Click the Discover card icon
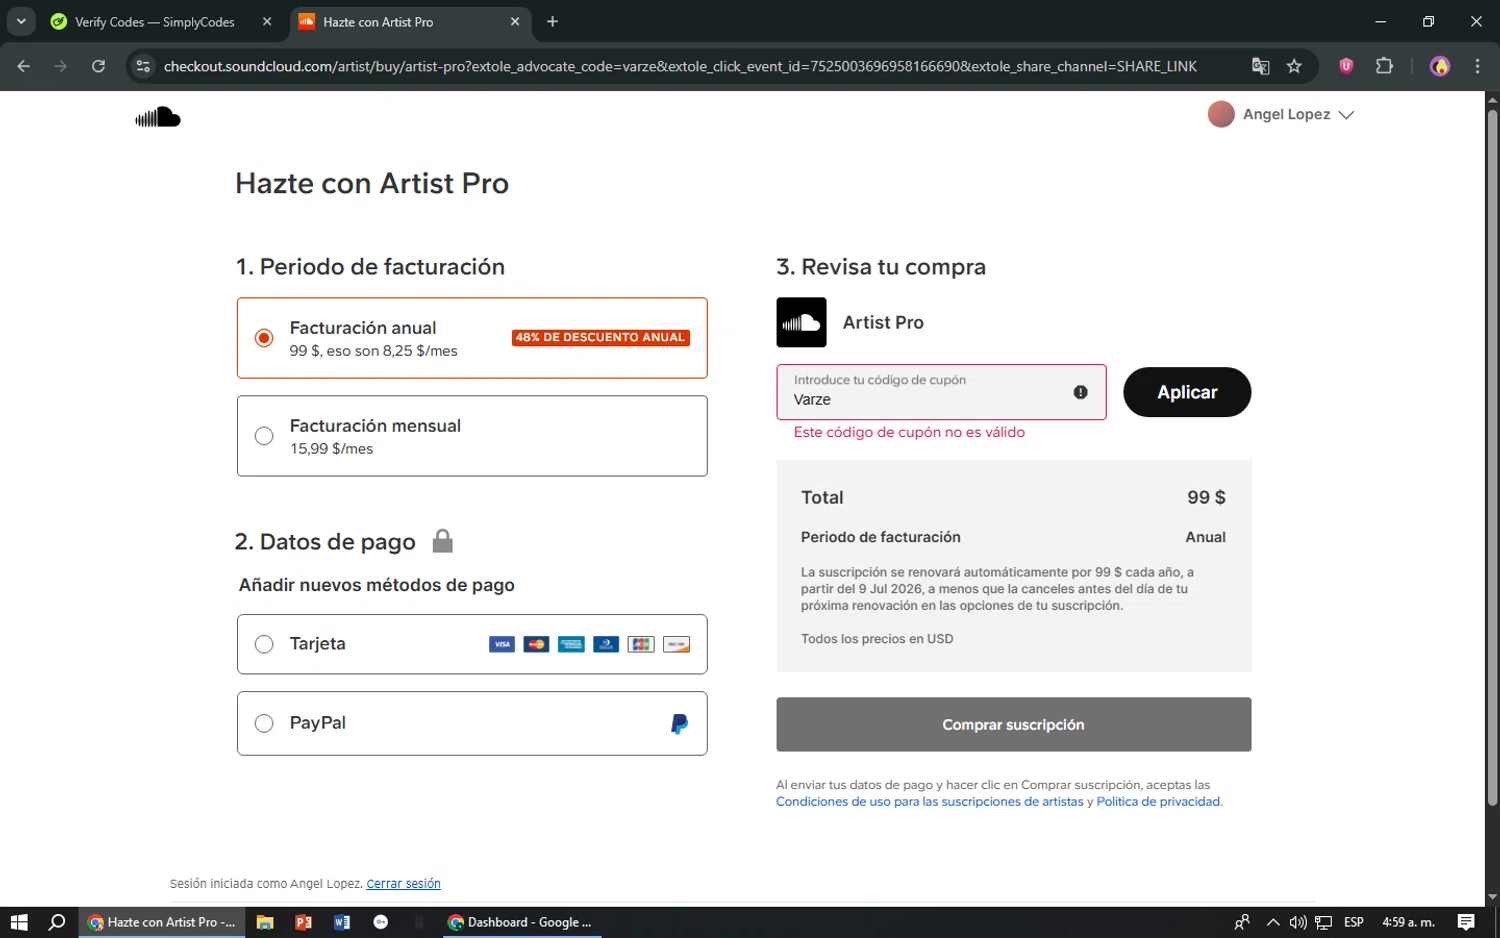Screen dimensions: 1500x938 click(676, 644)
